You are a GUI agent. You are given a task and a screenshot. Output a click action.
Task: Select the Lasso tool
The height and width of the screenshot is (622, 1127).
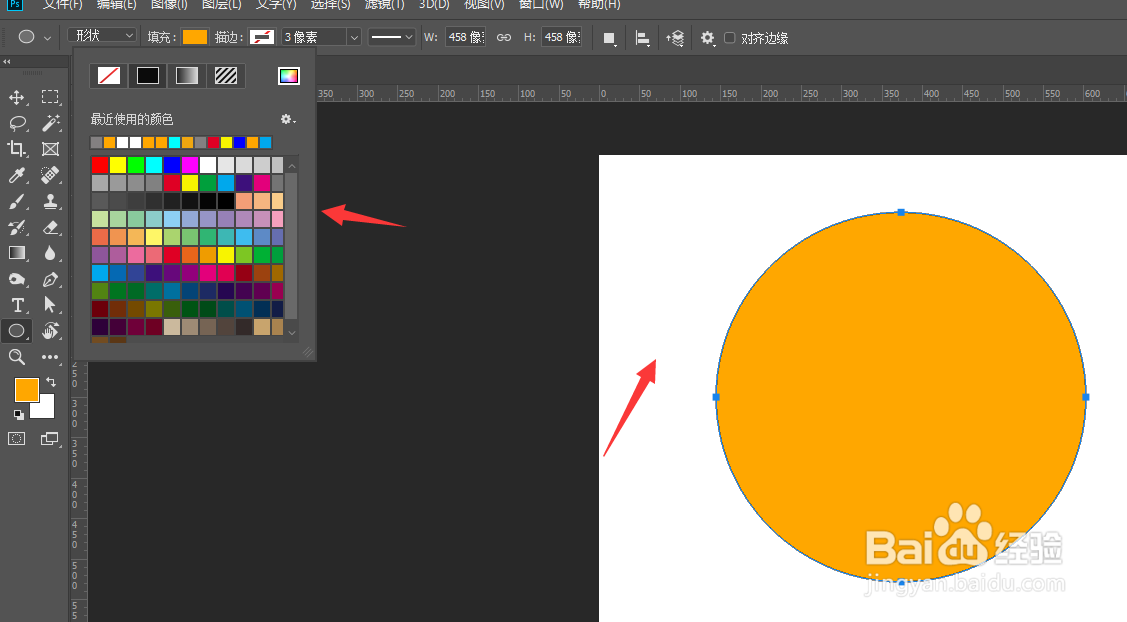tap(17, 123)
